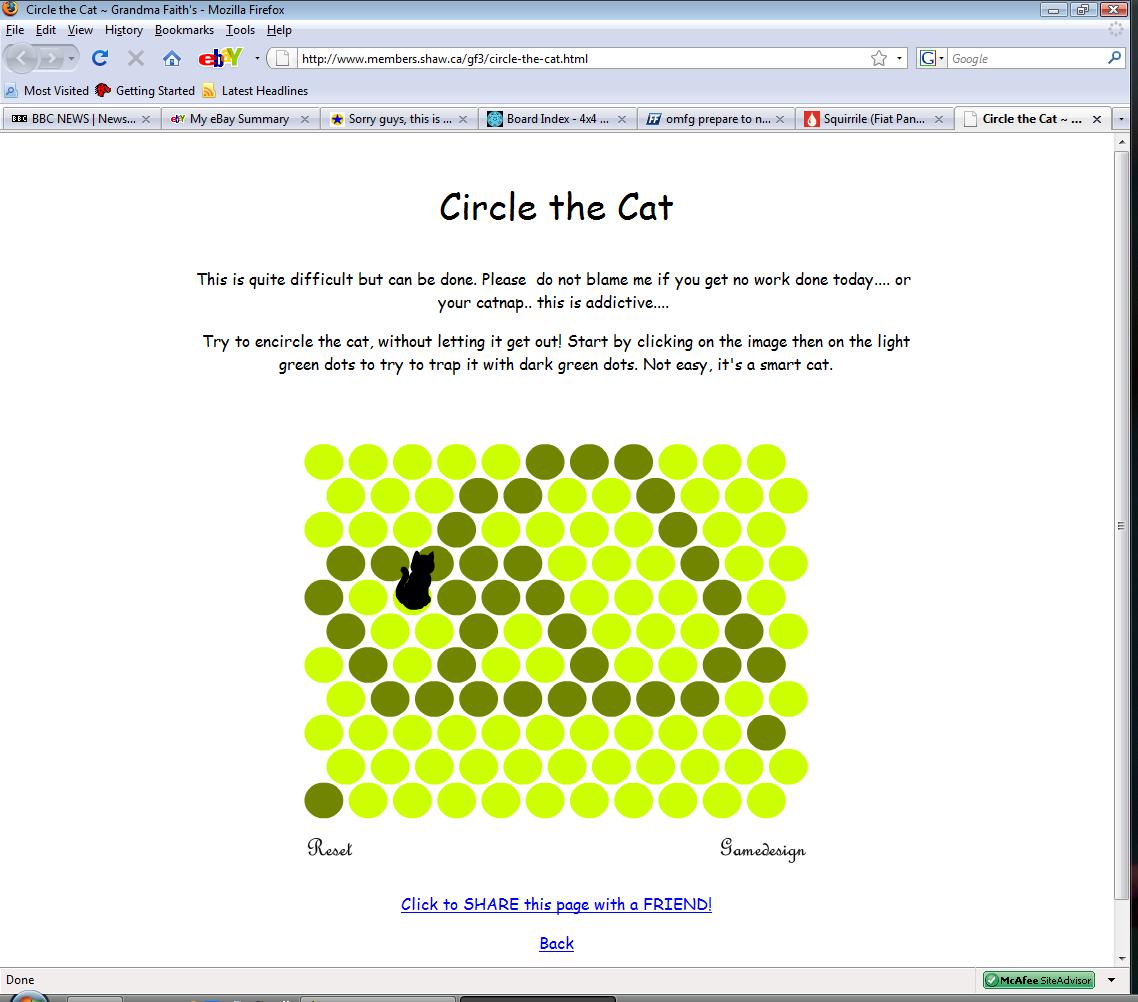Click in the Google search field
The image size is (1138, 1002).
pos(1024,58)
